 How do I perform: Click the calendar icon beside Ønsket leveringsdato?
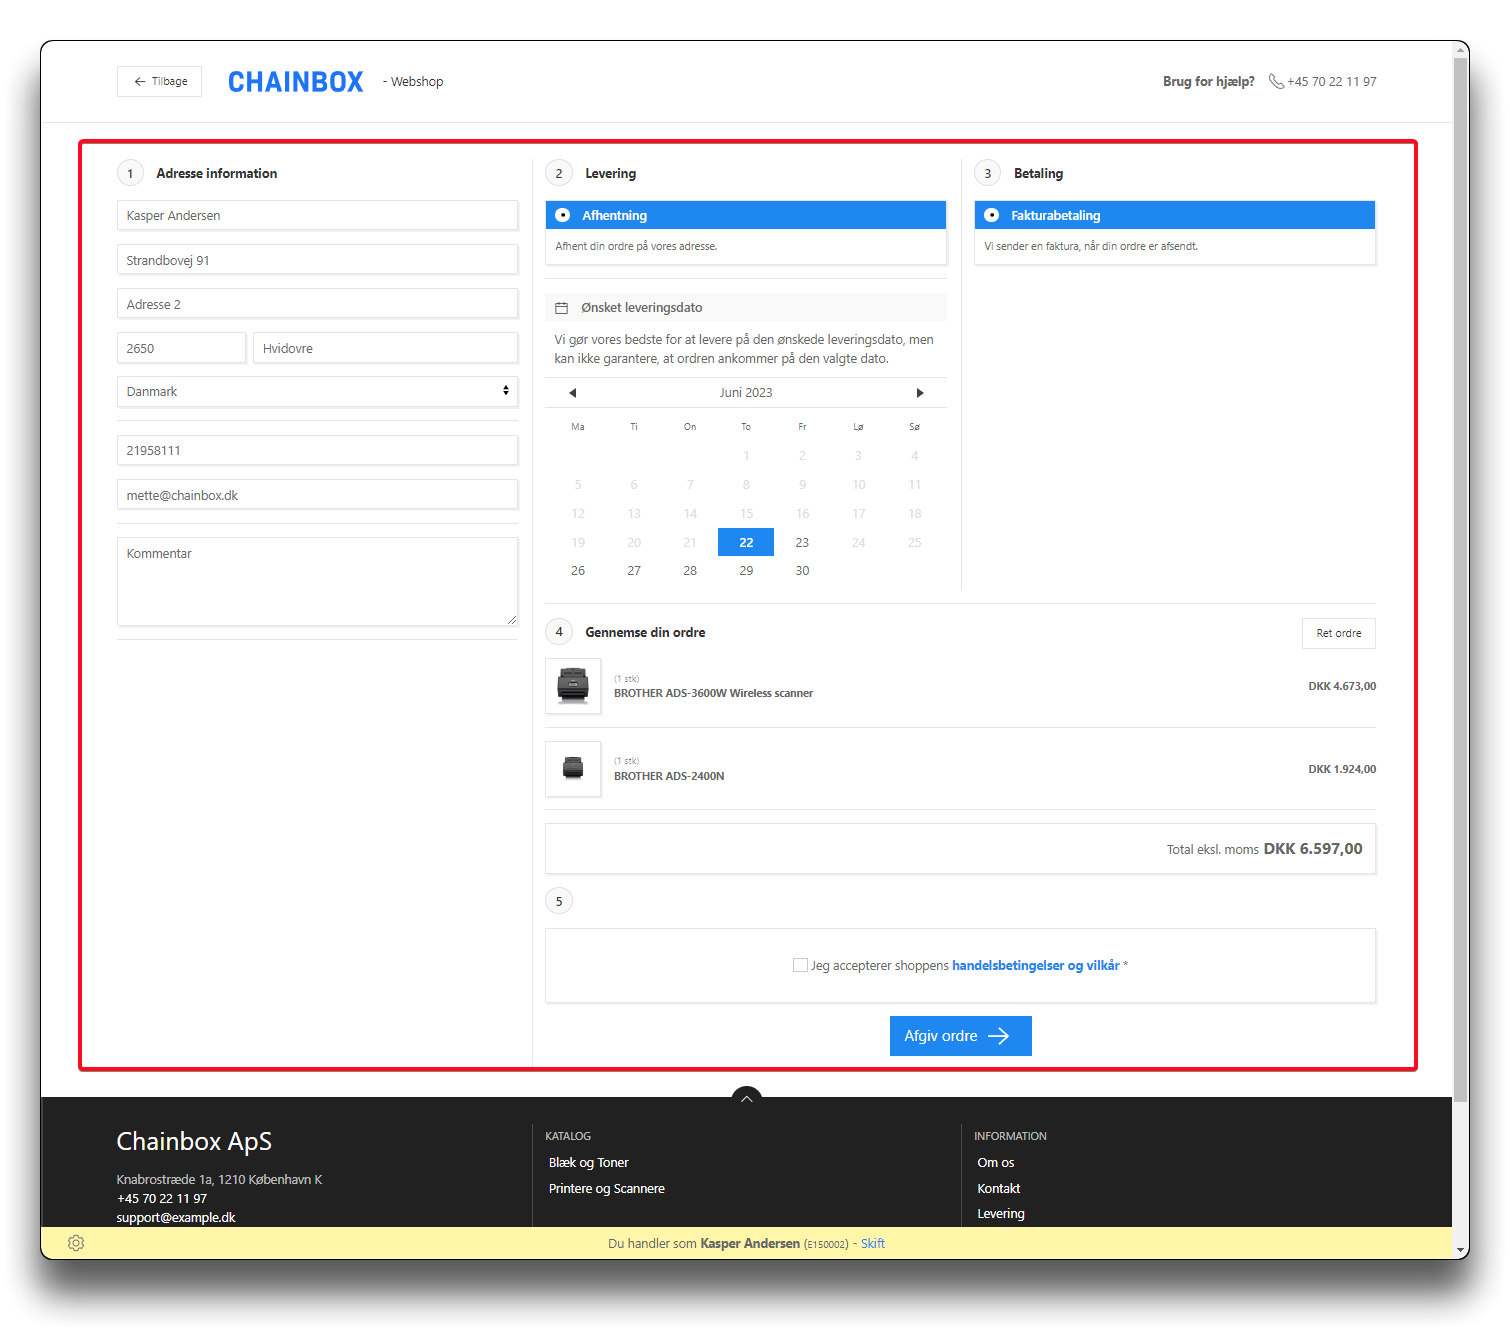562,308
